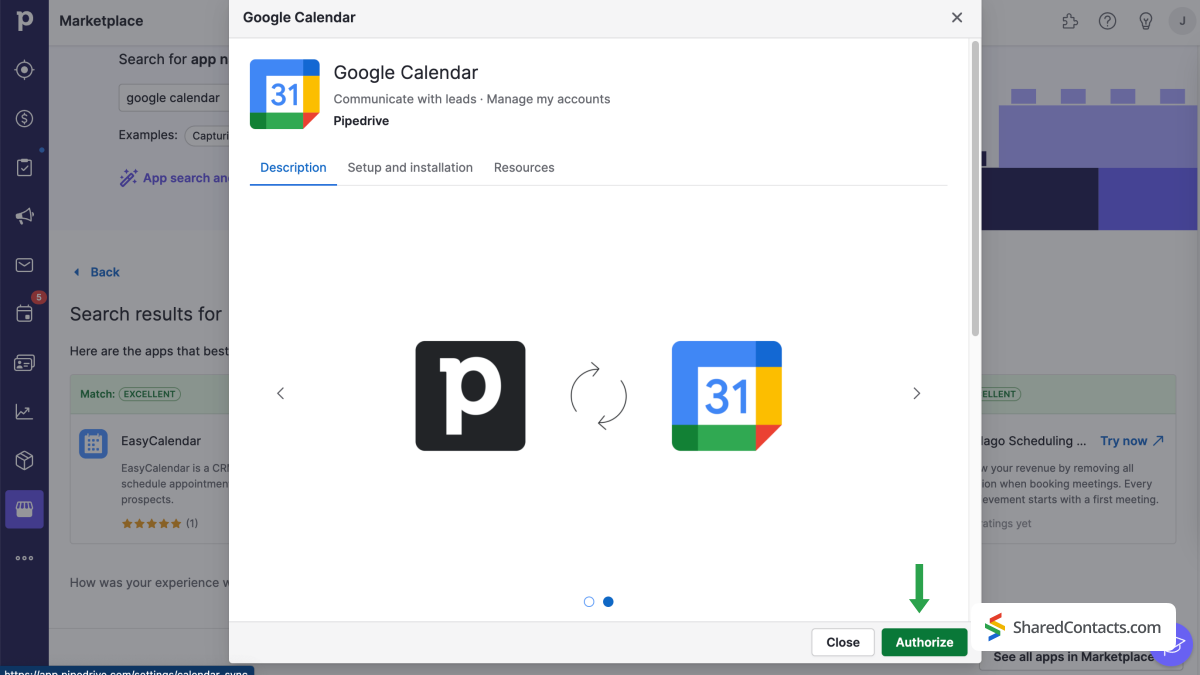The width and height of the screenshot is (1200, 675).
Task: Click the Close button in dialog
Action: pyautogui.click(x=843, y=642)
